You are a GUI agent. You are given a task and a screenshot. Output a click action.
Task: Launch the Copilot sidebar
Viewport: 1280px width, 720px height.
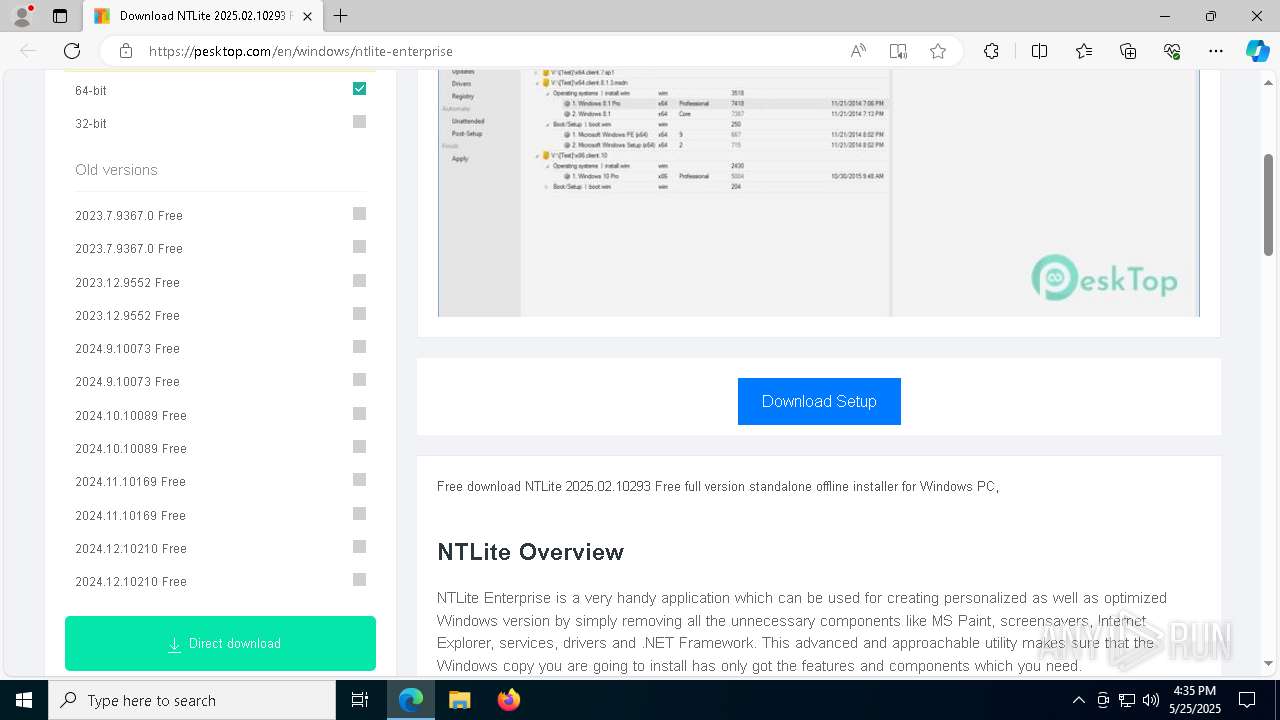point(1257,51)
